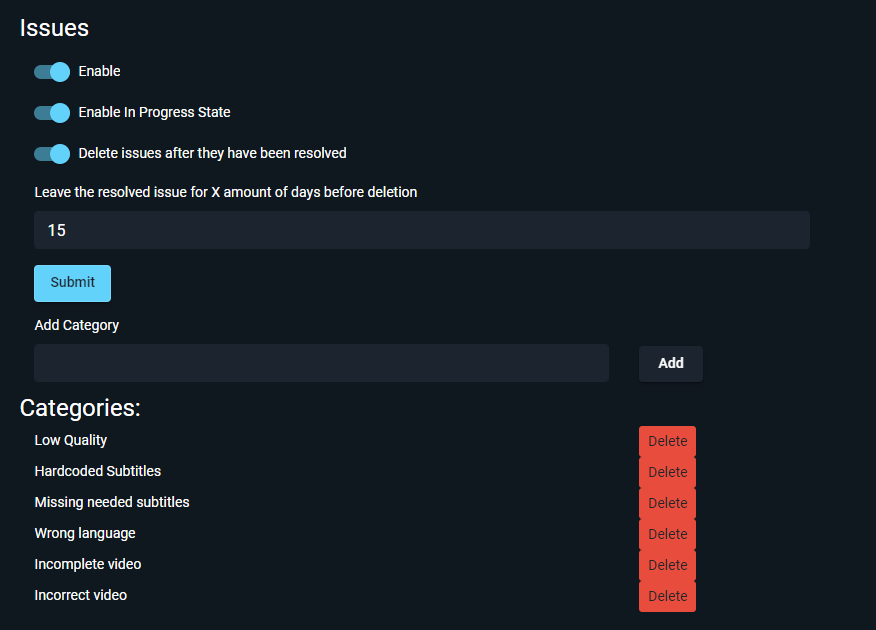Toggle the Enable switch off
Image resolution: width=876 pixels, height=630 pixels.
click(51, 71)
